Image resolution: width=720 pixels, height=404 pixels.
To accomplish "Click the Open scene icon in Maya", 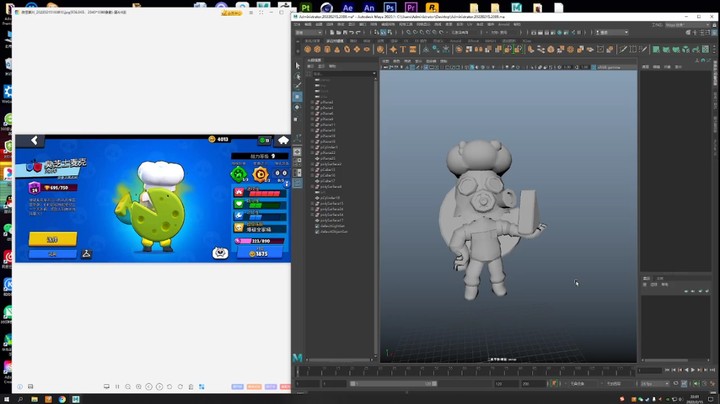I will point(339,32).
